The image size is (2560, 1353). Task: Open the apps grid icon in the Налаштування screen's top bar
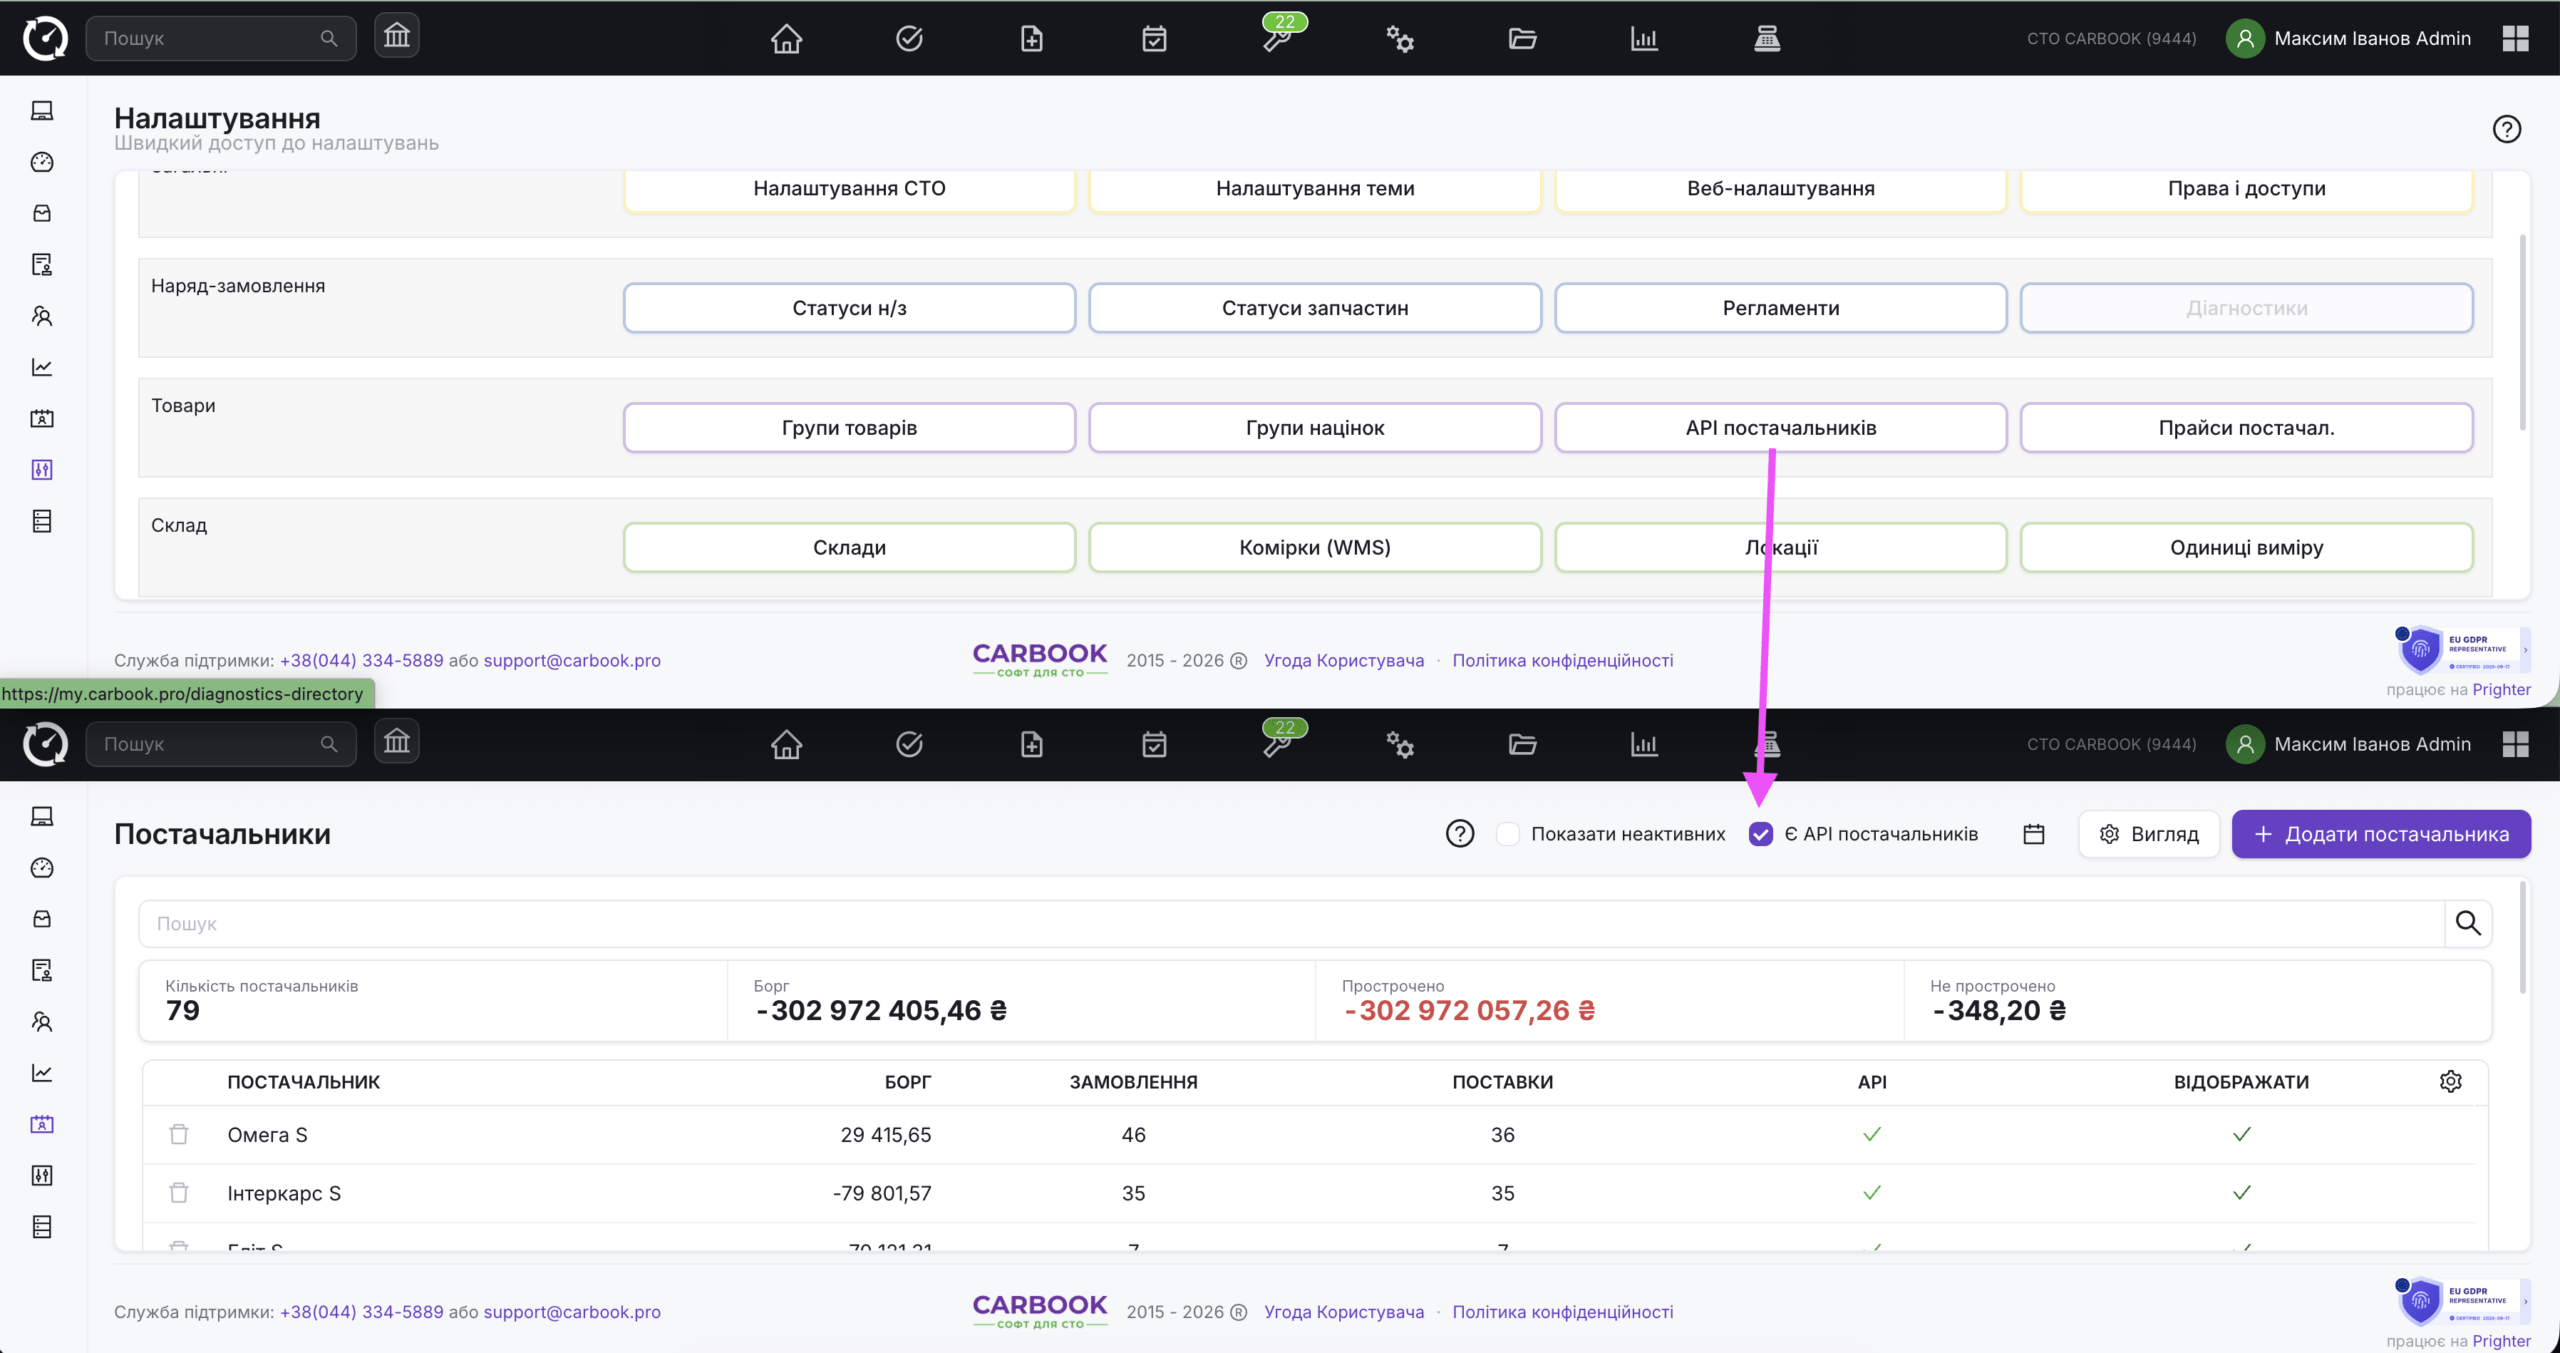click(2516, 39)
